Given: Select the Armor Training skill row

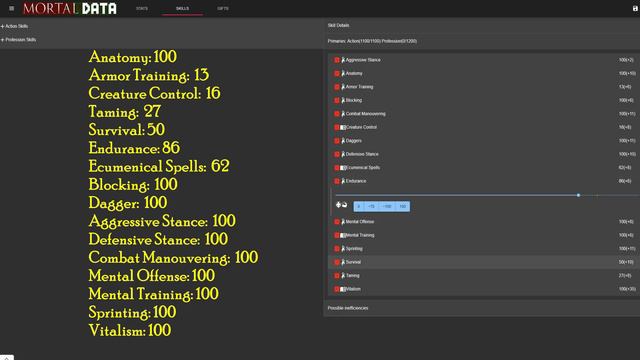Looking at the screenshot, I should 484,87.
